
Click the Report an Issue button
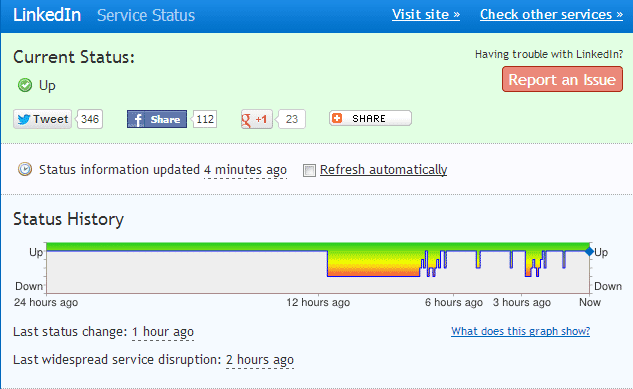pos(562,79)
